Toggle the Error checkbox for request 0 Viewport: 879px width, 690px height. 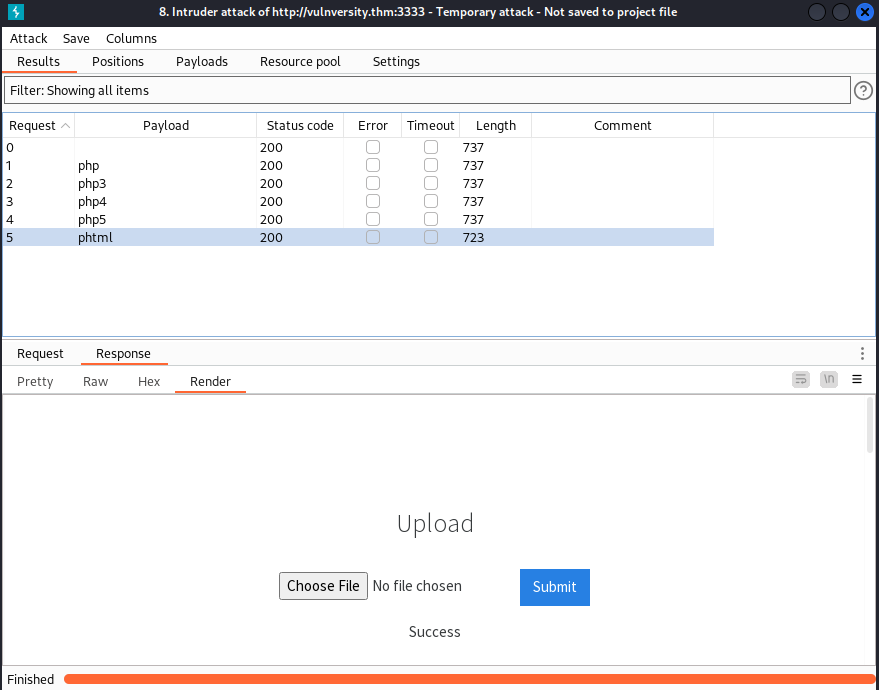pos(373,147)
